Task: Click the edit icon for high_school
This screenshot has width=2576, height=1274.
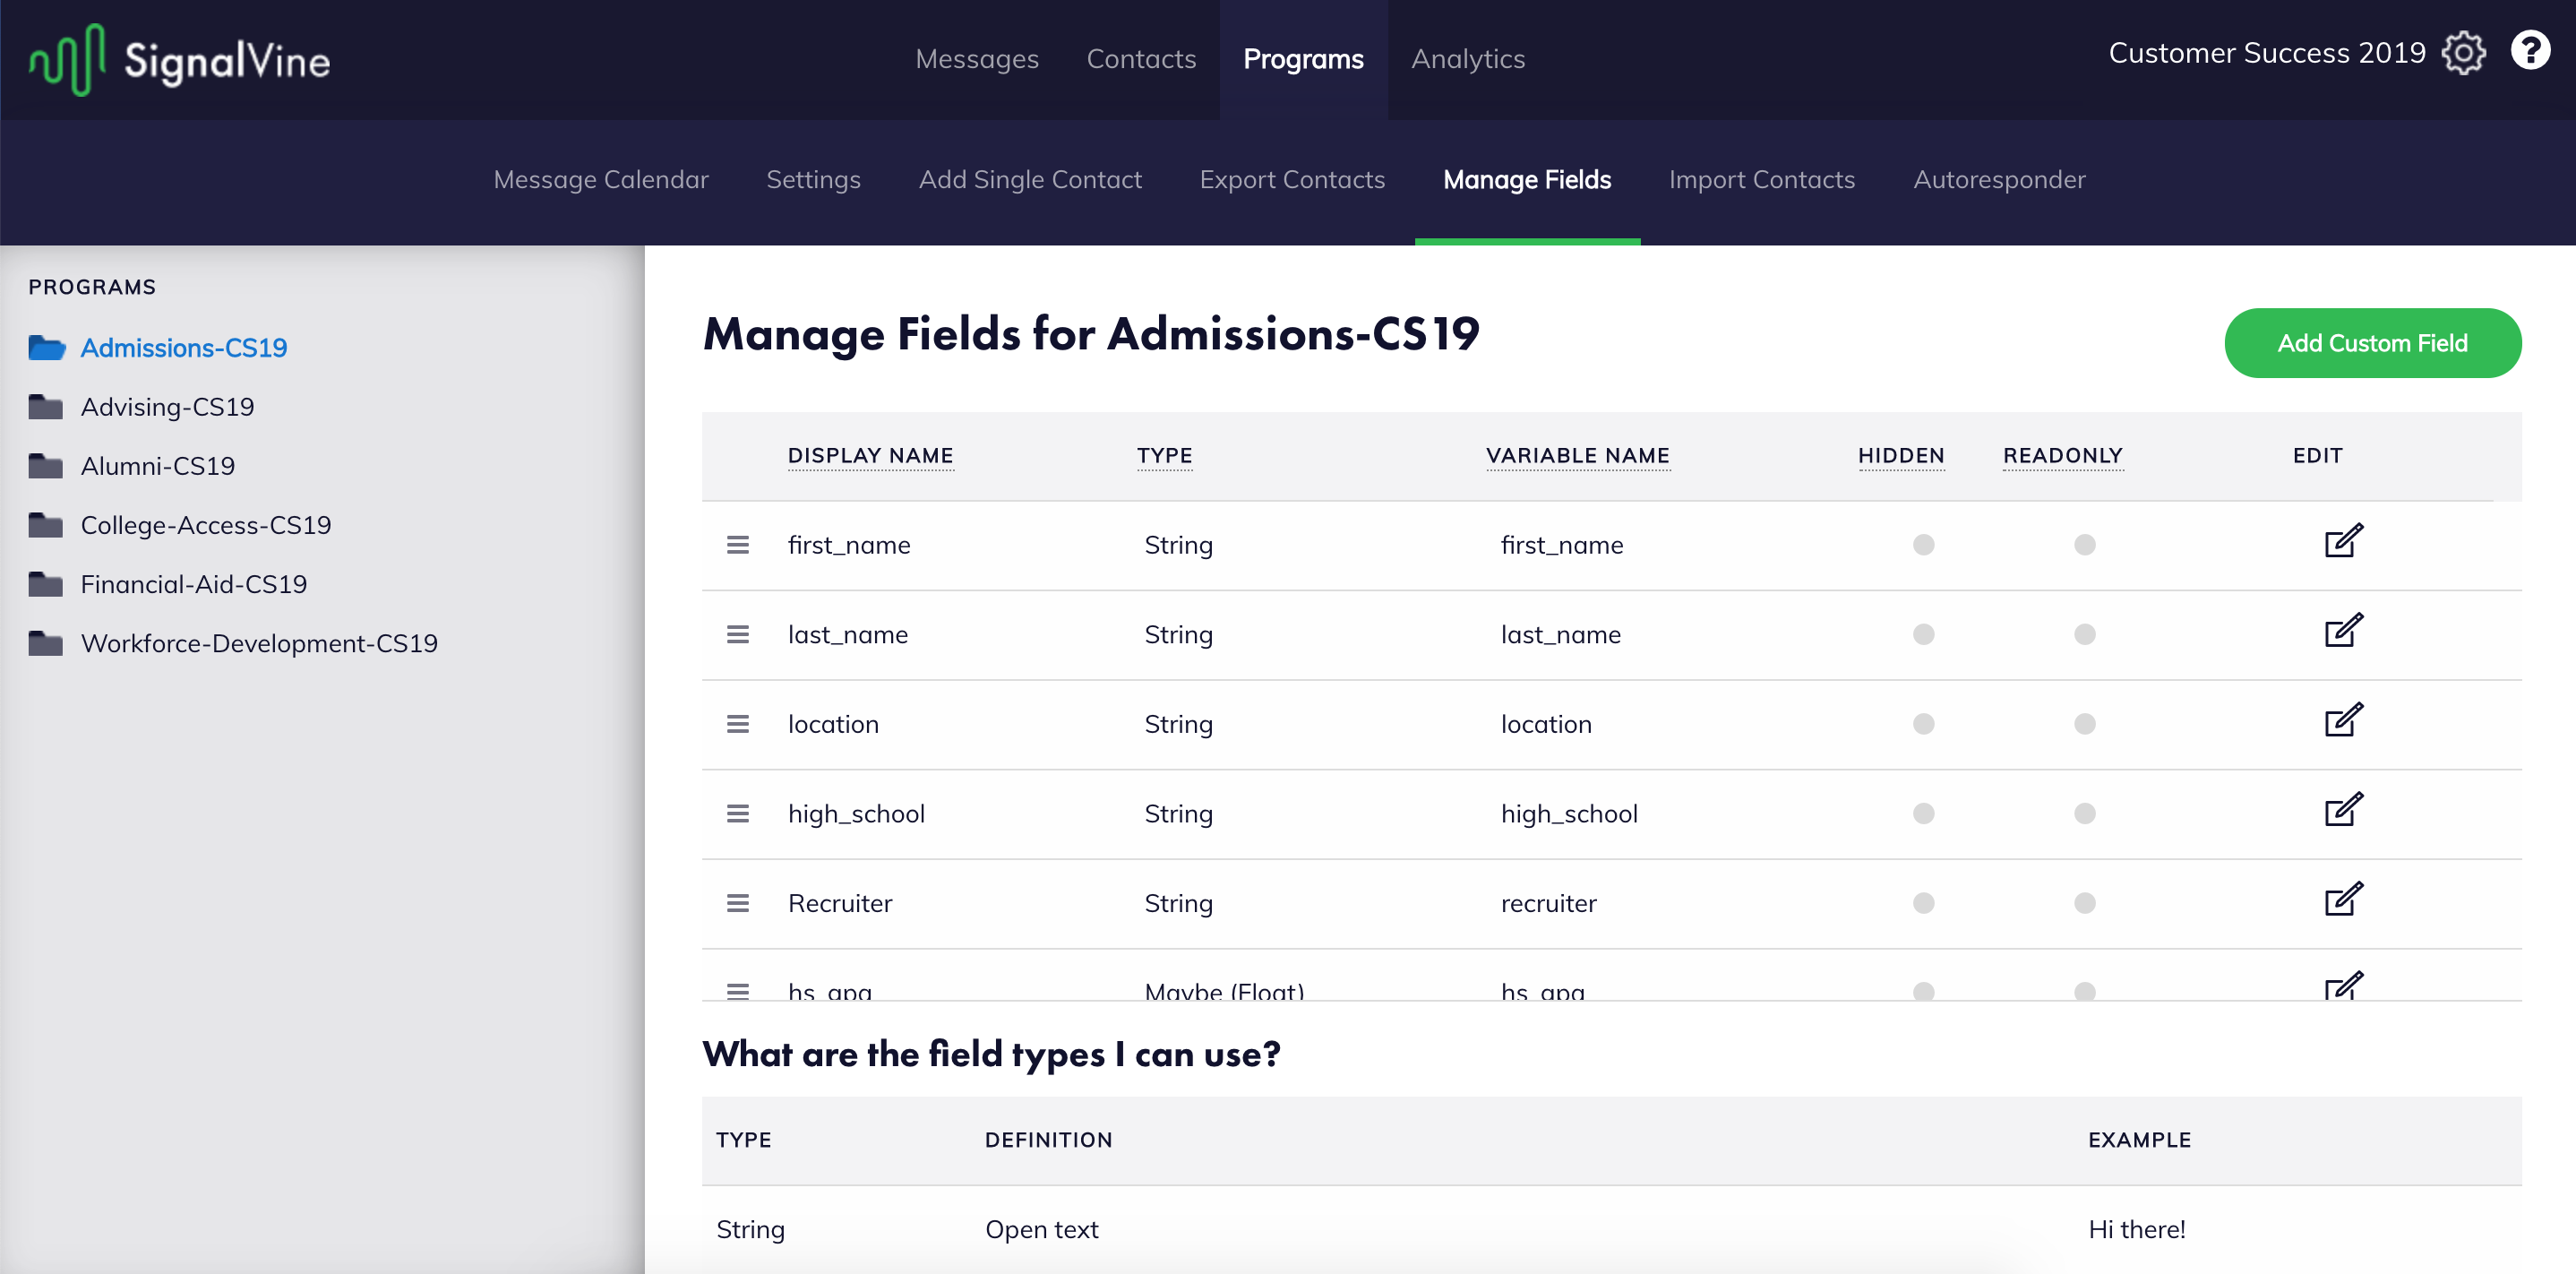Action: (2343, 810)
